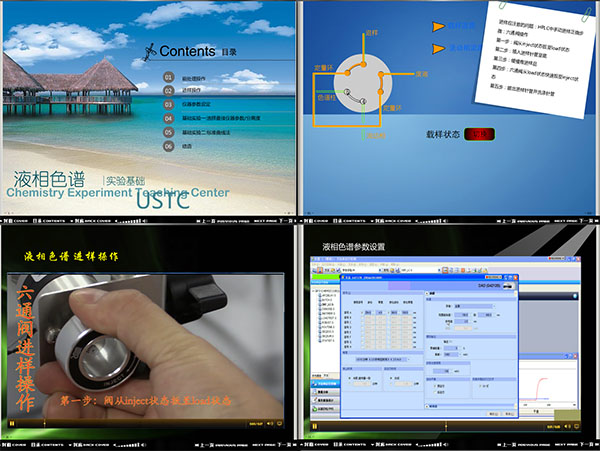This screenshot has width=600, height=451.
Task: Pause the parameter settings video
Action: [x=313, y=426]
